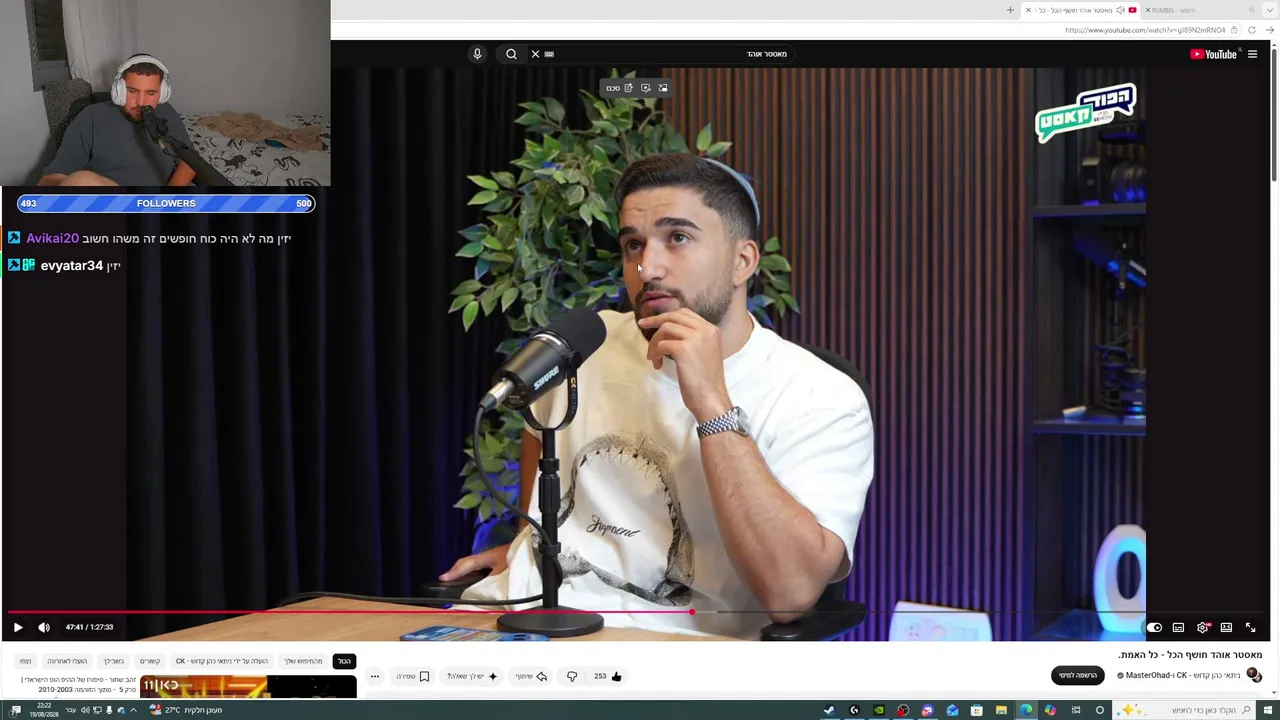Open Logitech G Hub from the taskbar

[854, 710]
